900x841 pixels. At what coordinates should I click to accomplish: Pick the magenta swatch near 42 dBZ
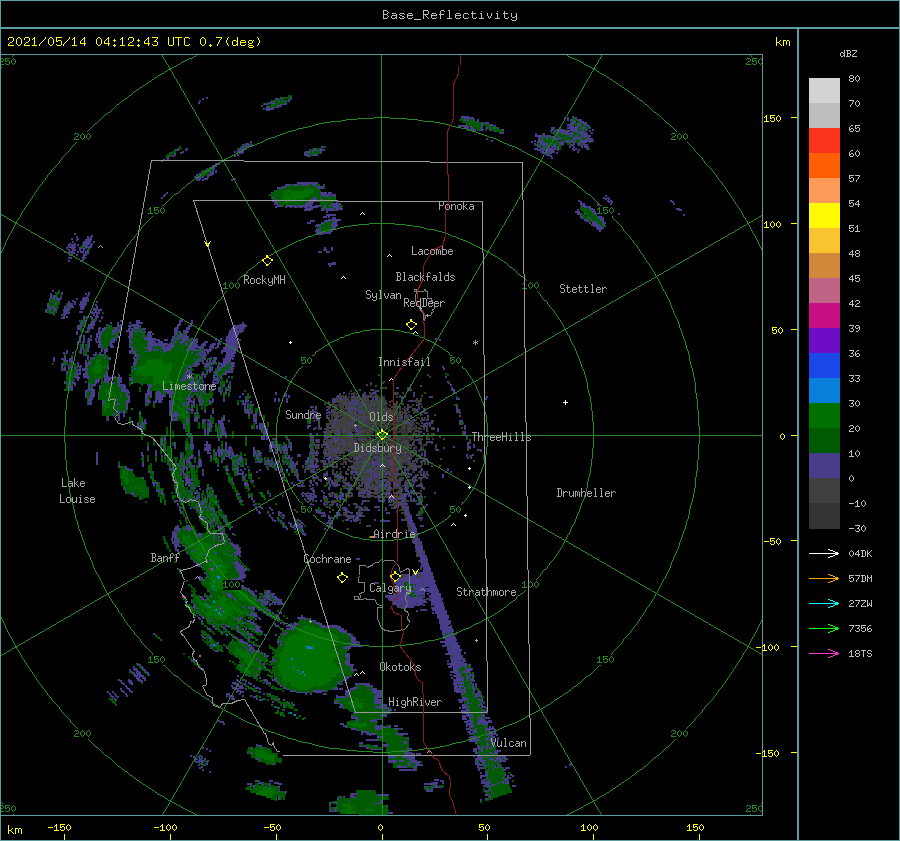click(824, 316)
